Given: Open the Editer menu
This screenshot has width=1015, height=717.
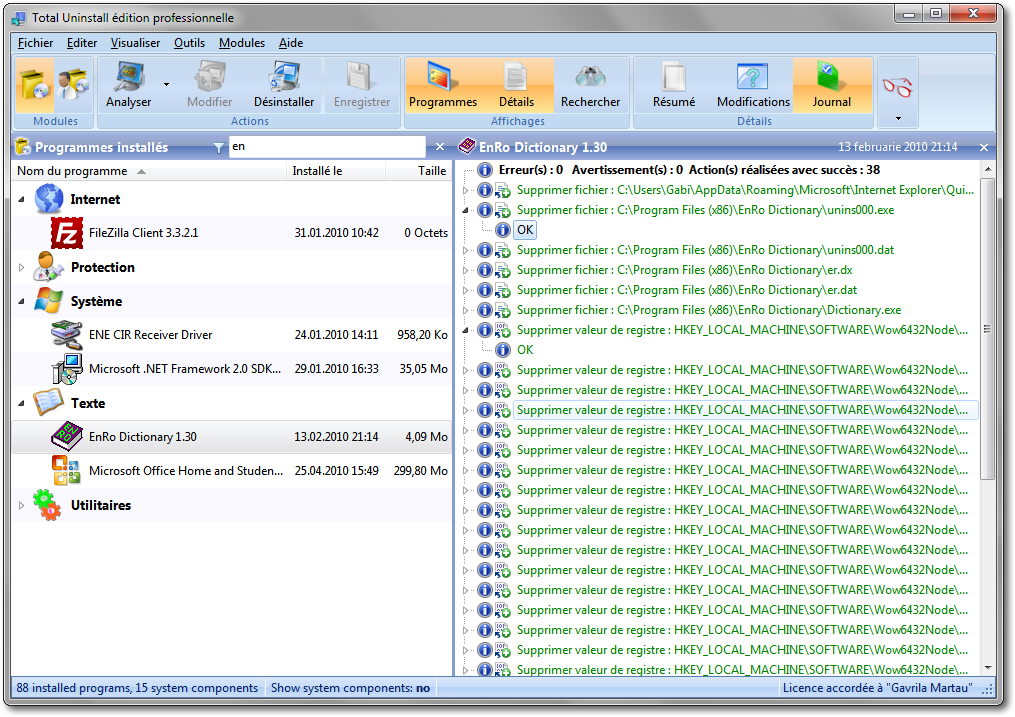Looking at the screenshot, I should [x=82, y=43].
